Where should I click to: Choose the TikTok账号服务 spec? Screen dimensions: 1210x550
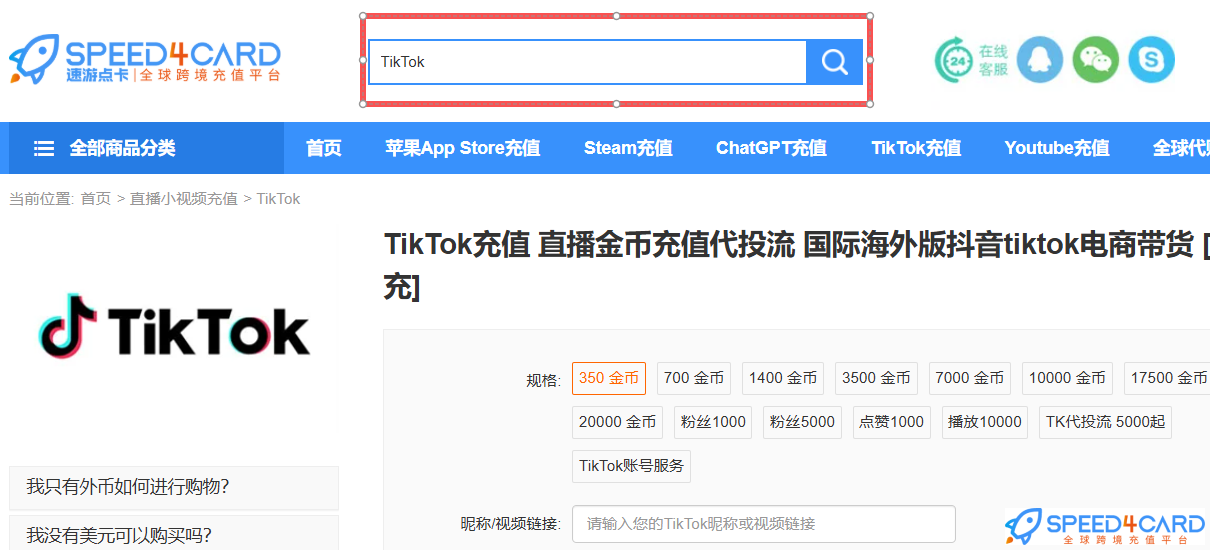click(631, 465)
